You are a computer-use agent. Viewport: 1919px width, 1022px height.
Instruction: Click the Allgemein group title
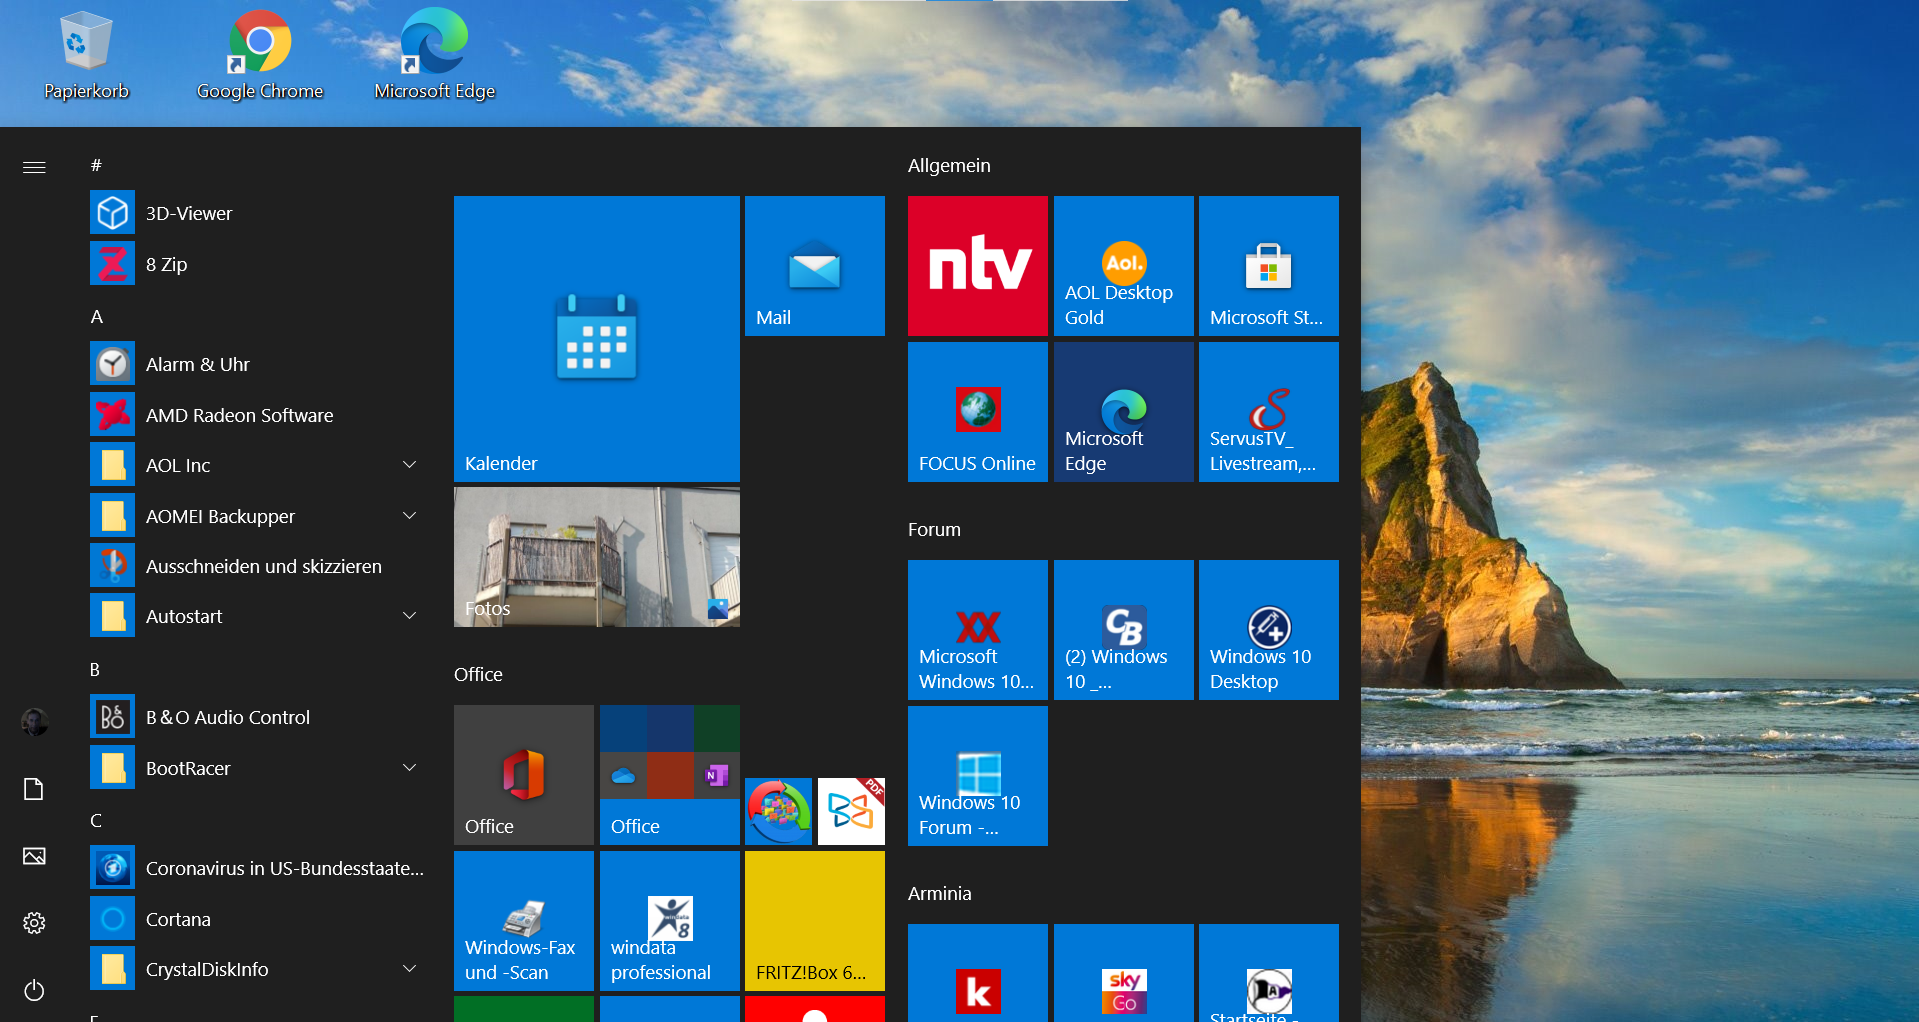point(949,166)
